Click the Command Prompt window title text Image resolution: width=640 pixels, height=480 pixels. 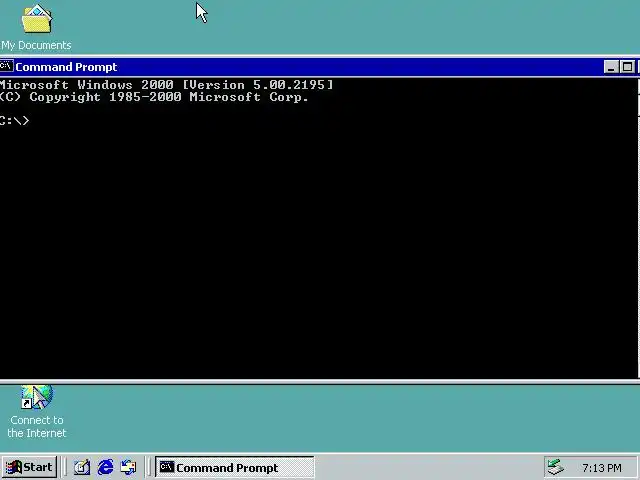66,67
